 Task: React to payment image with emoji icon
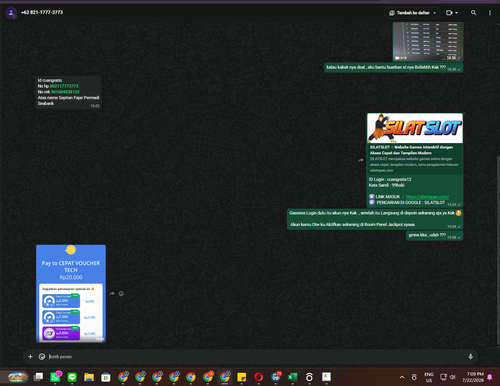[x=121, y=294]
